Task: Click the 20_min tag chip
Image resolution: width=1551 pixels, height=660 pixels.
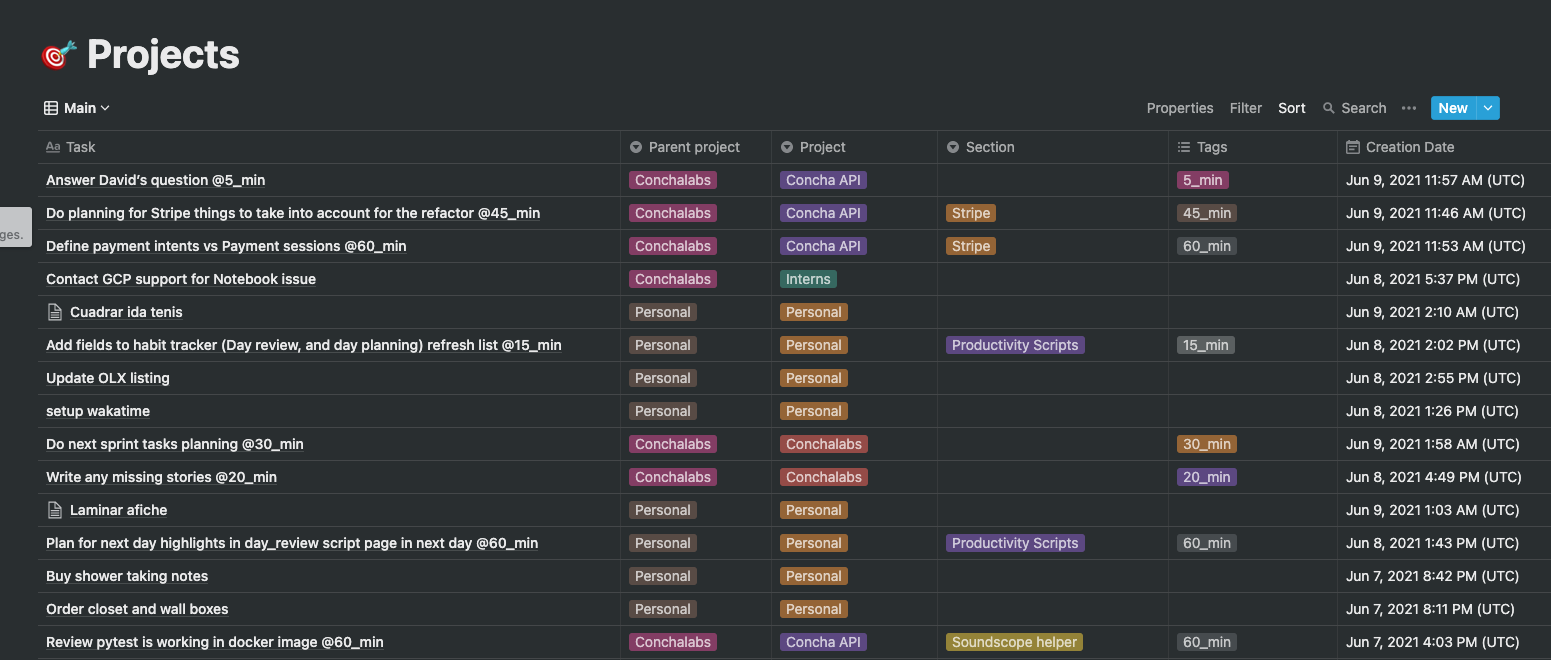Action: (1207, 477)
